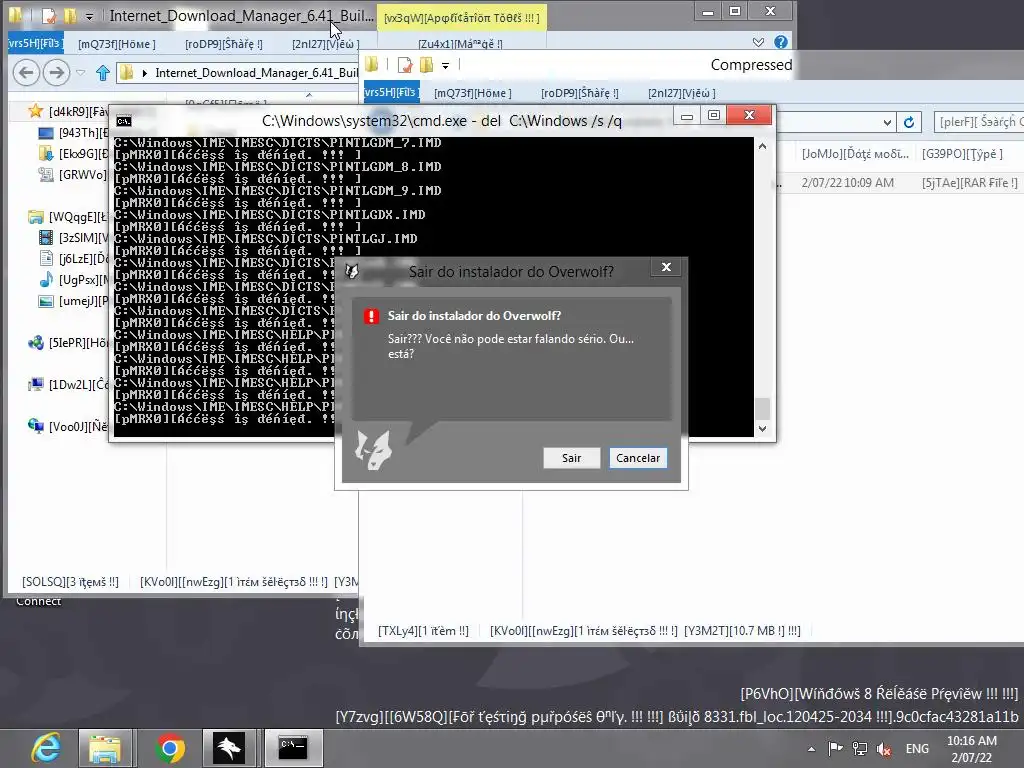Click properties icon in Compressed quick access toolbar

pyautogui.click(x=405, y=65)
